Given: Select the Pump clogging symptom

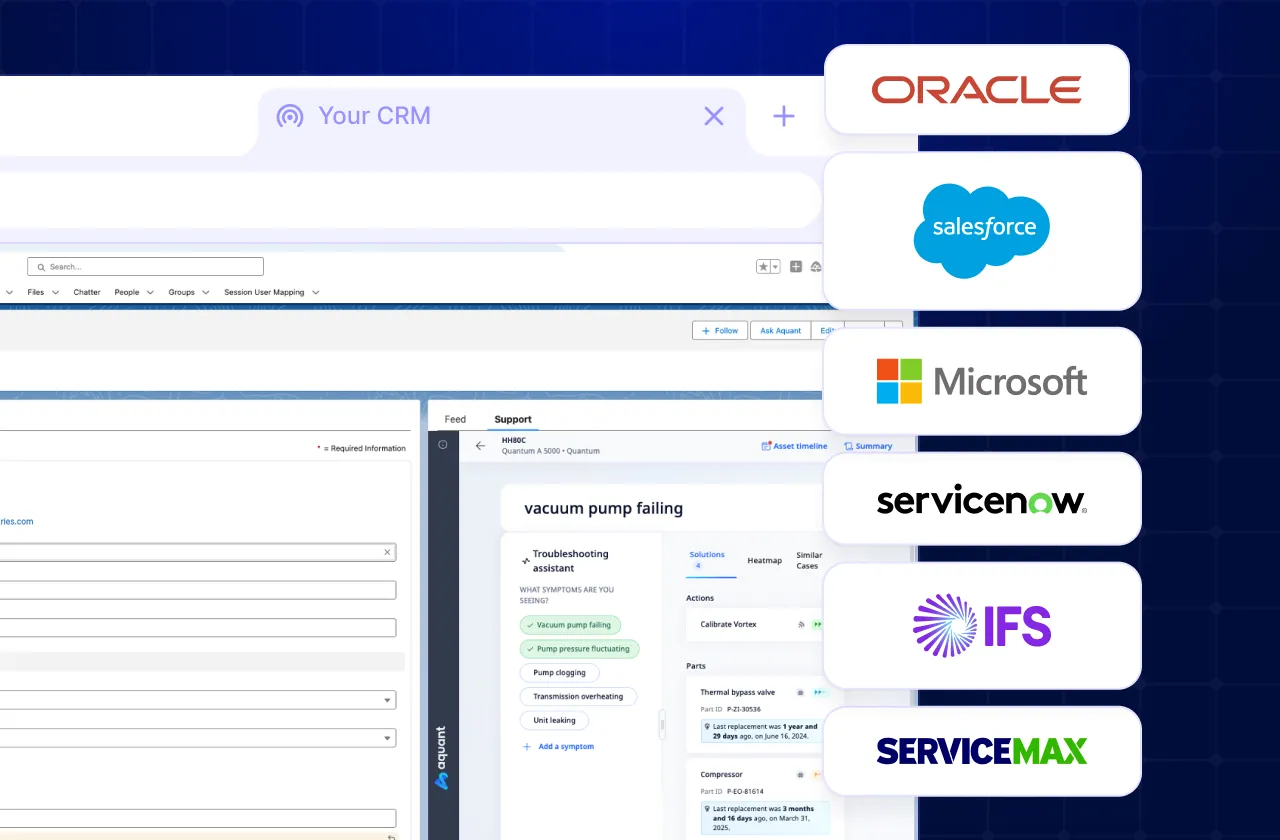Looking at the screenshot, I should [559, 673].
